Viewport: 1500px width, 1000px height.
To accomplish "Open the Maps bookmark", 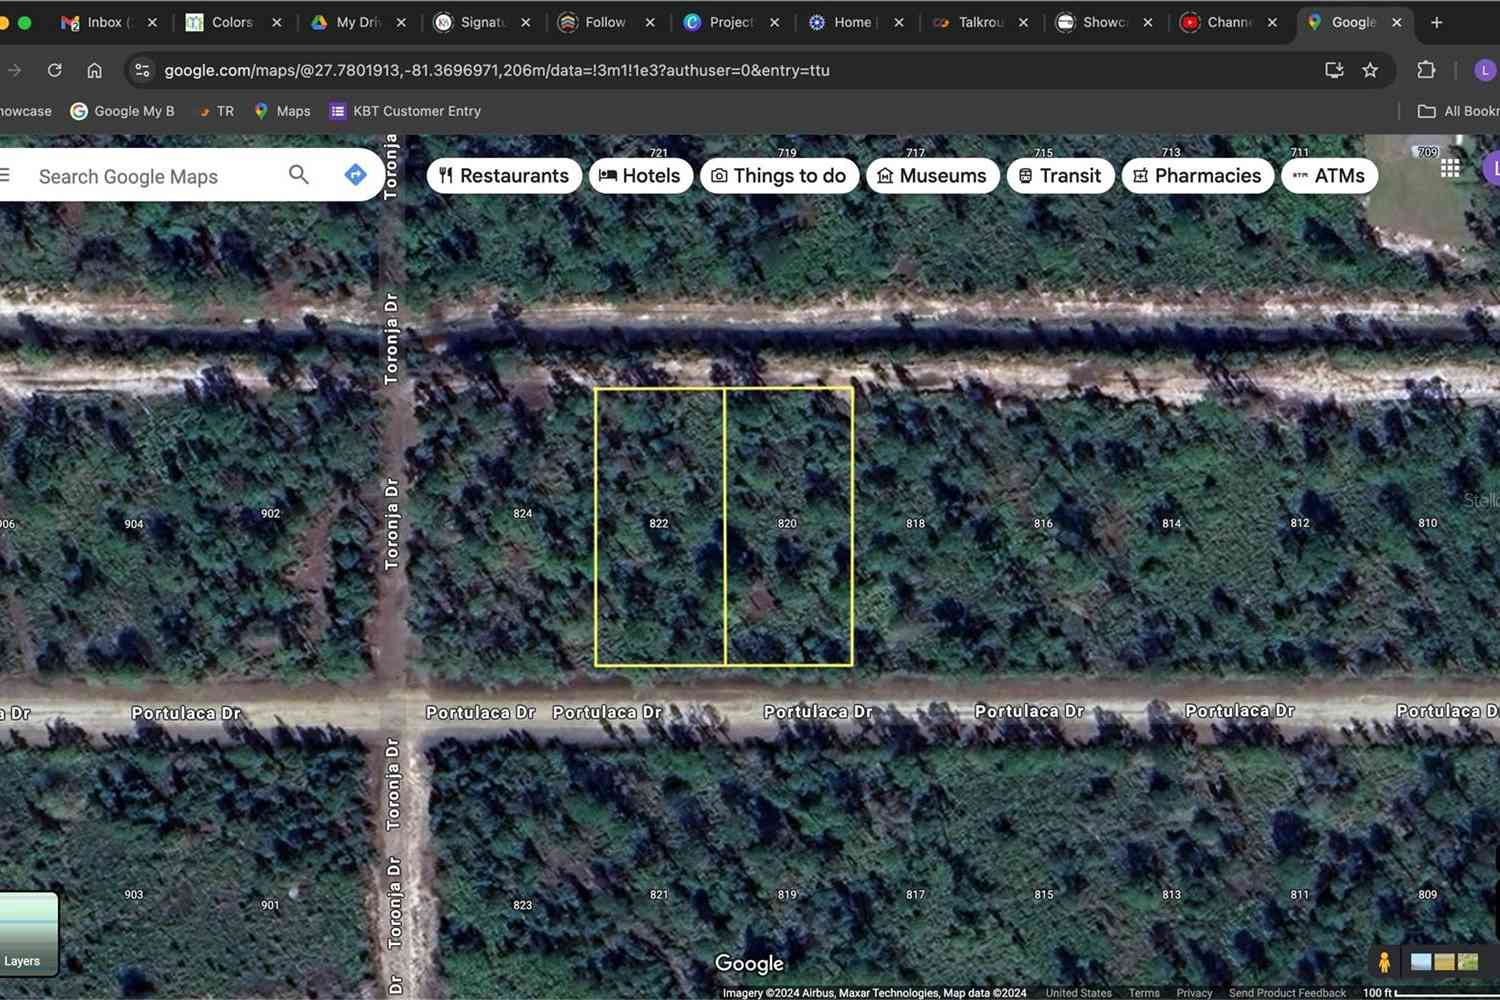I will (x=282, y=111).
